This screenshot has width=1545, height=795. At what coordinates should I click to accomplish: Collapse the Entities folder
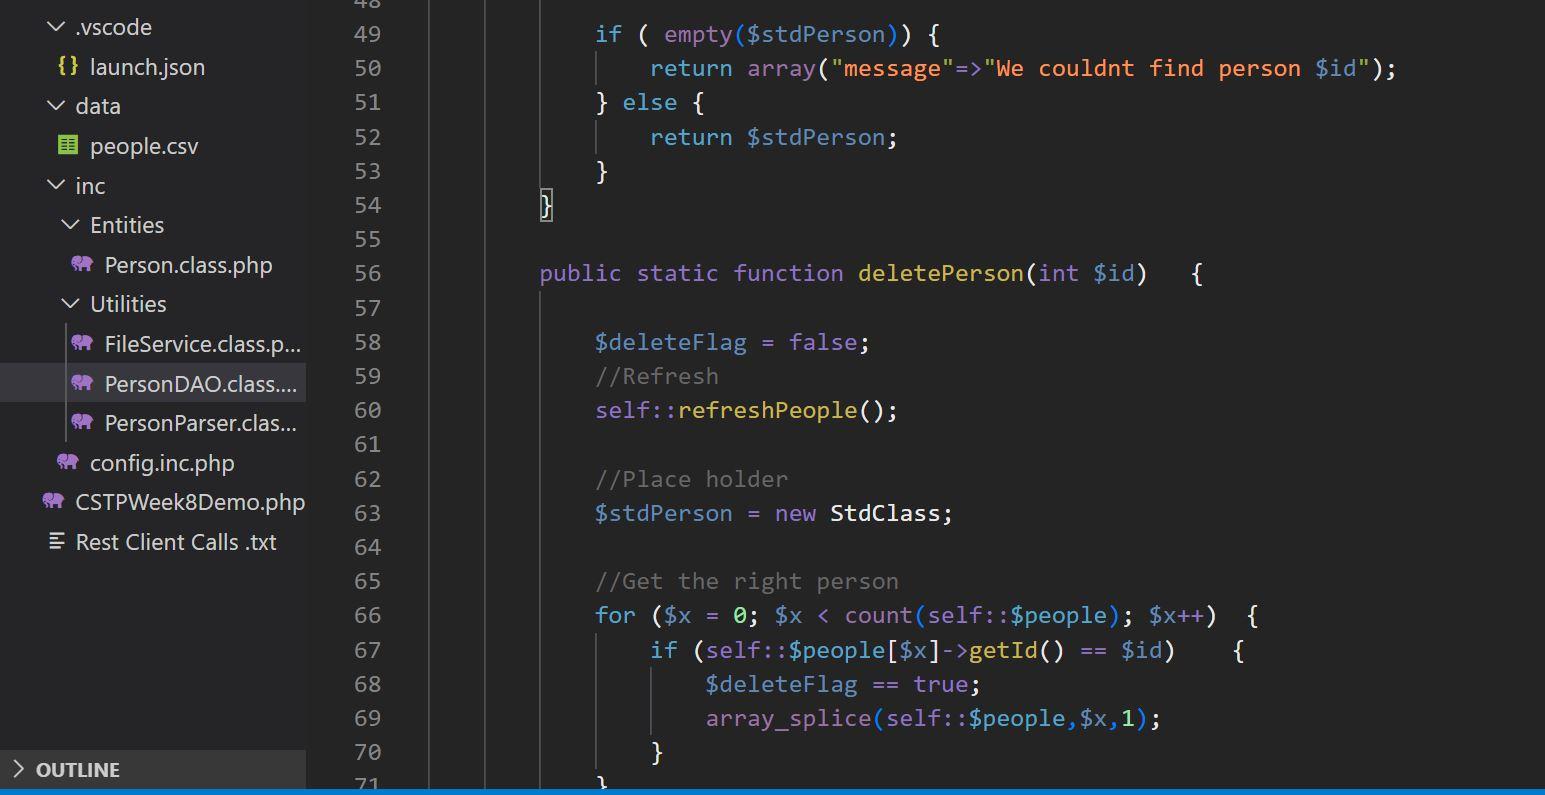click(70, 225)
